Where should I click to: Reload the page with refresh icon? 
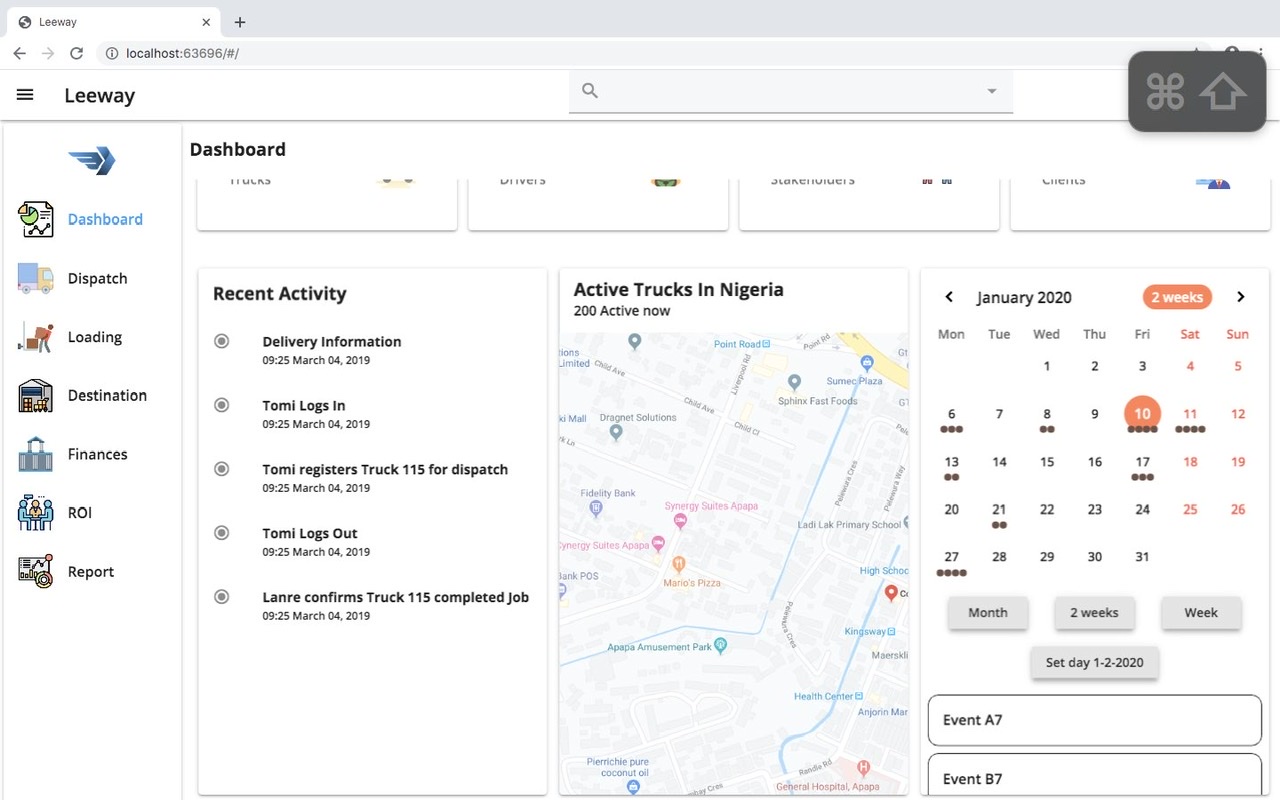[x=76, y=53]
